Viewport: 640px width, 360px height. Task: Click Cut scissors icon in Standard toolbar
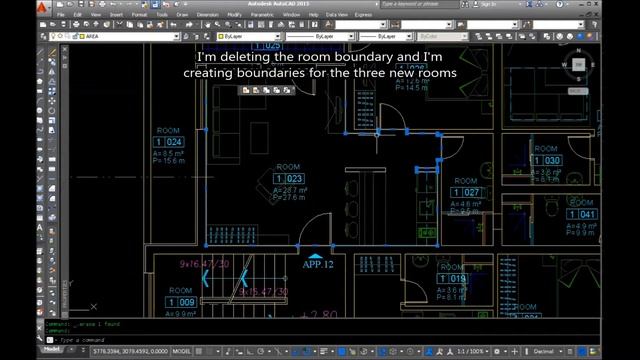click(x=120, y=24)
